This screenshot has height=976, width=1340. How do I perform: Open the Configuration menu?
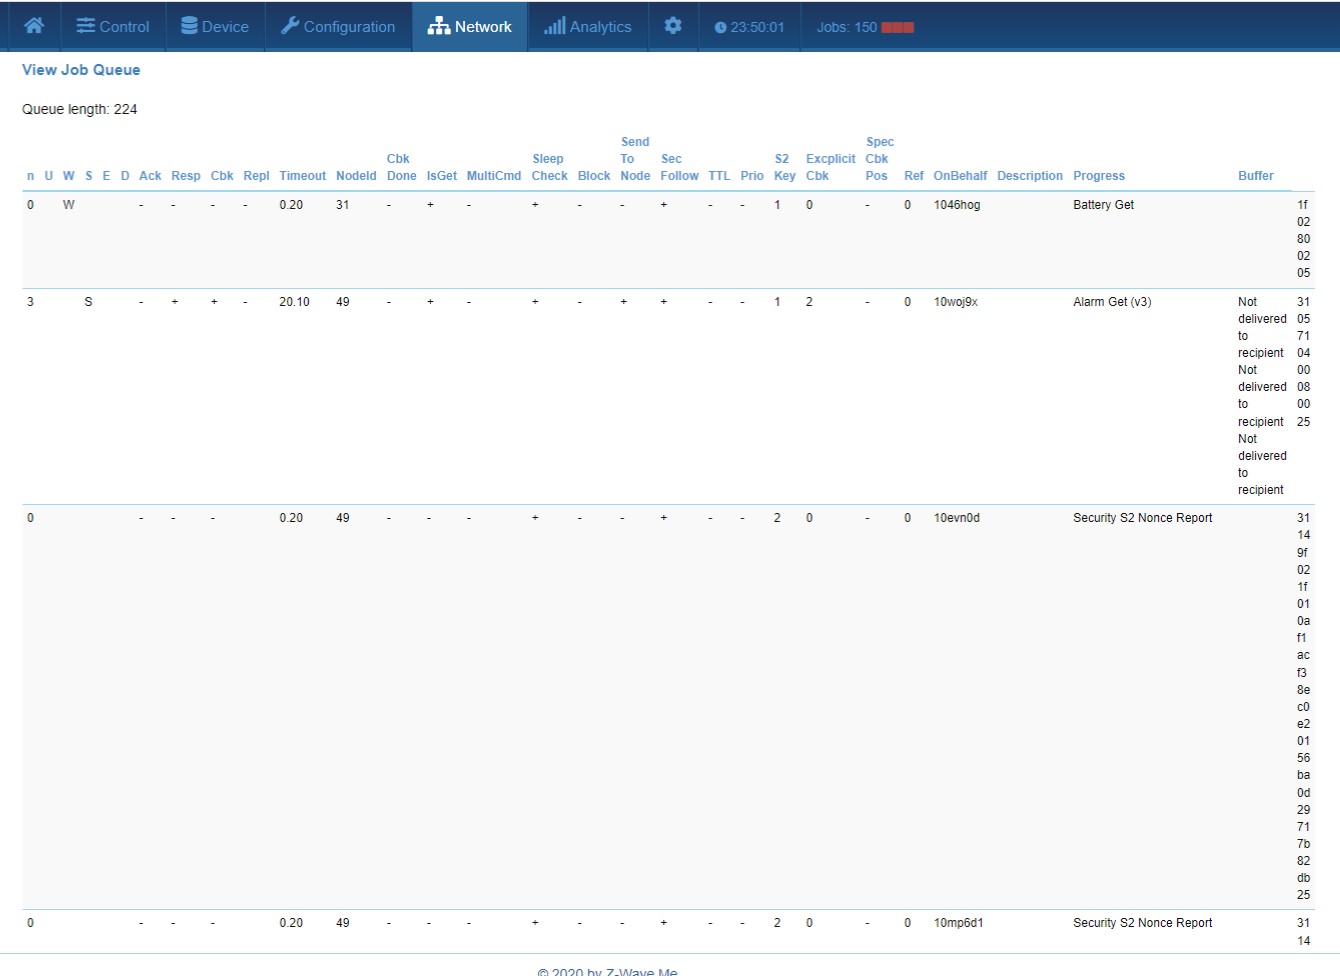pos(338,26)
